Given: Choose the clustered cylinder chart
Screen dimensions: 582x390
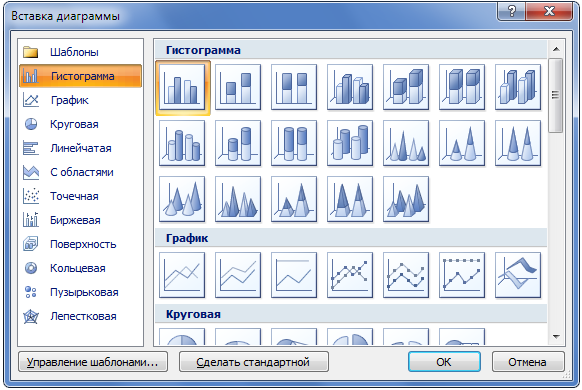Looking at the screenshot, I should [x=182, y=143].
